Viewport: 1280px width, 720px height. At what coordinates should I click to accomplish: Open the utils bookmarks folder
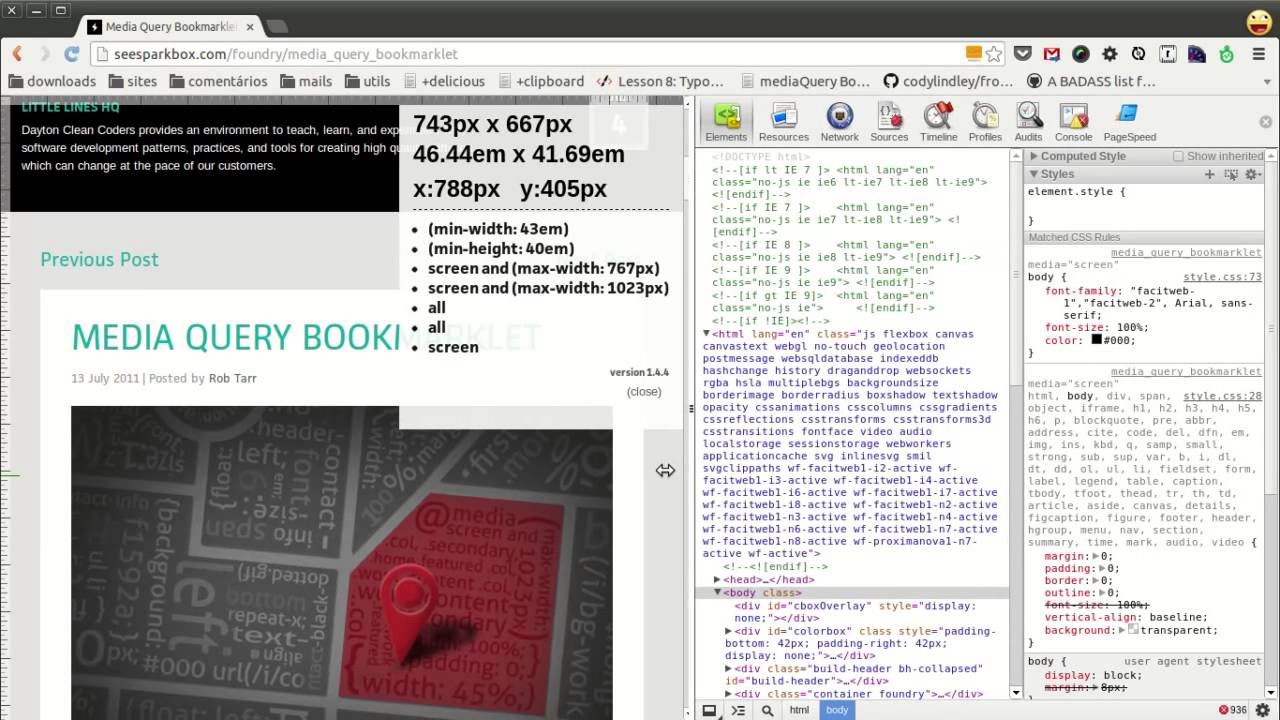367,81
